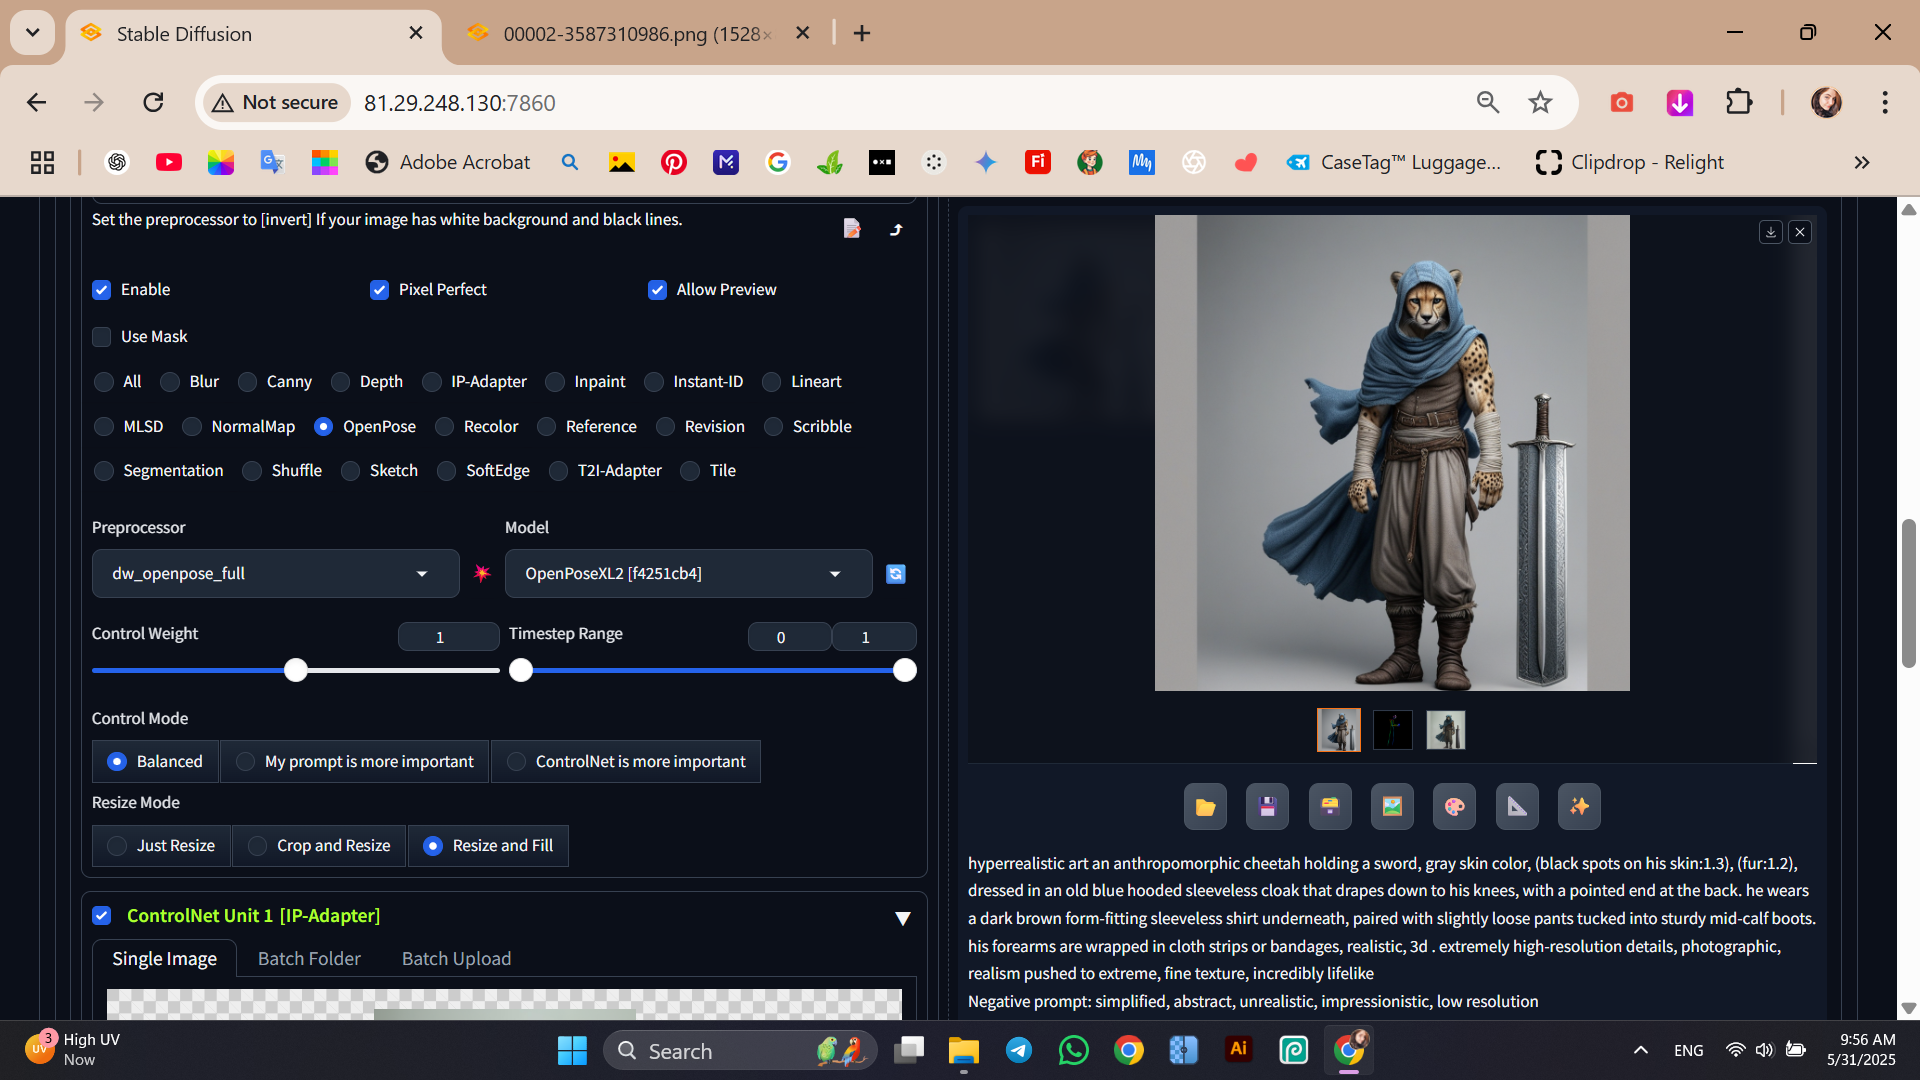
Task: Open the Model OpenPoseXL2 dropdown
Action: (x=688, y=573)
